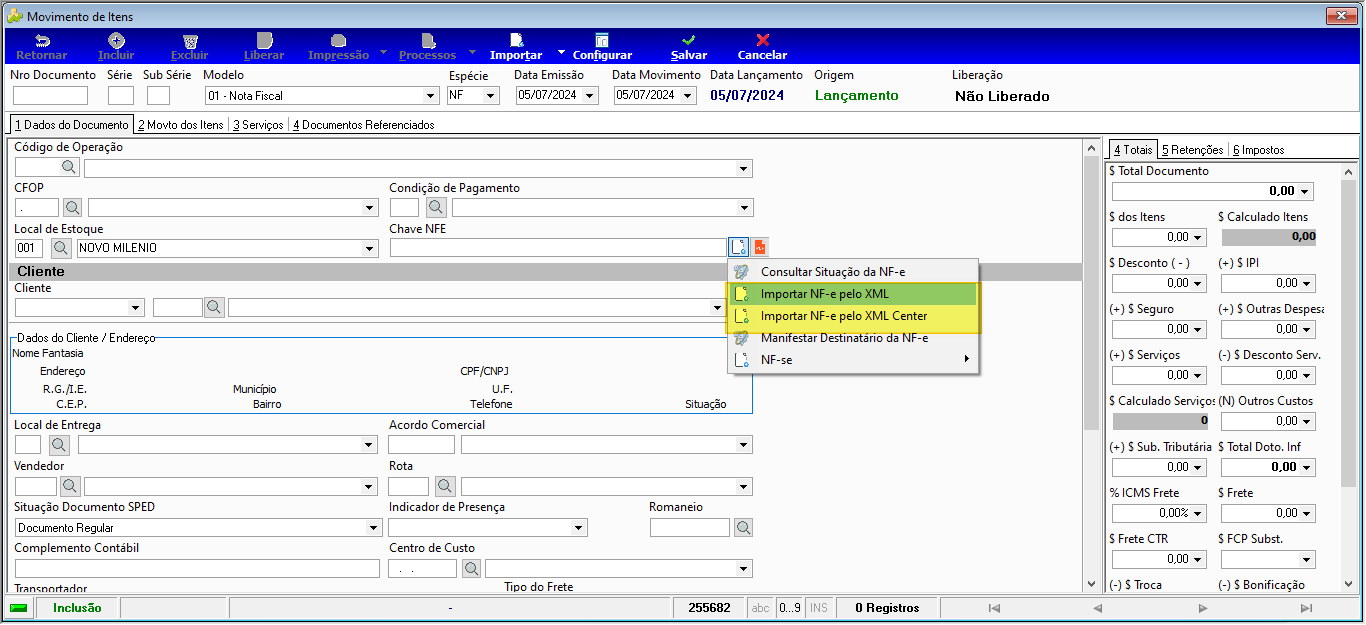Select Consultar Situação da NF-e menu entry
This screenshot has height=625, width=1366.
pos(853,271)
